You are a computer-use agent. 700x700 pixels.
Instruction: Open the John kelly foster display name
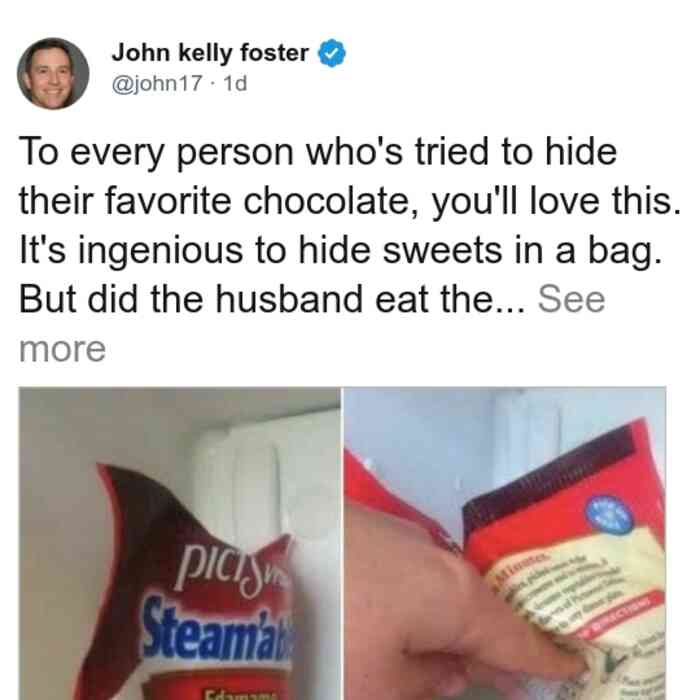(x=210, y=53)
